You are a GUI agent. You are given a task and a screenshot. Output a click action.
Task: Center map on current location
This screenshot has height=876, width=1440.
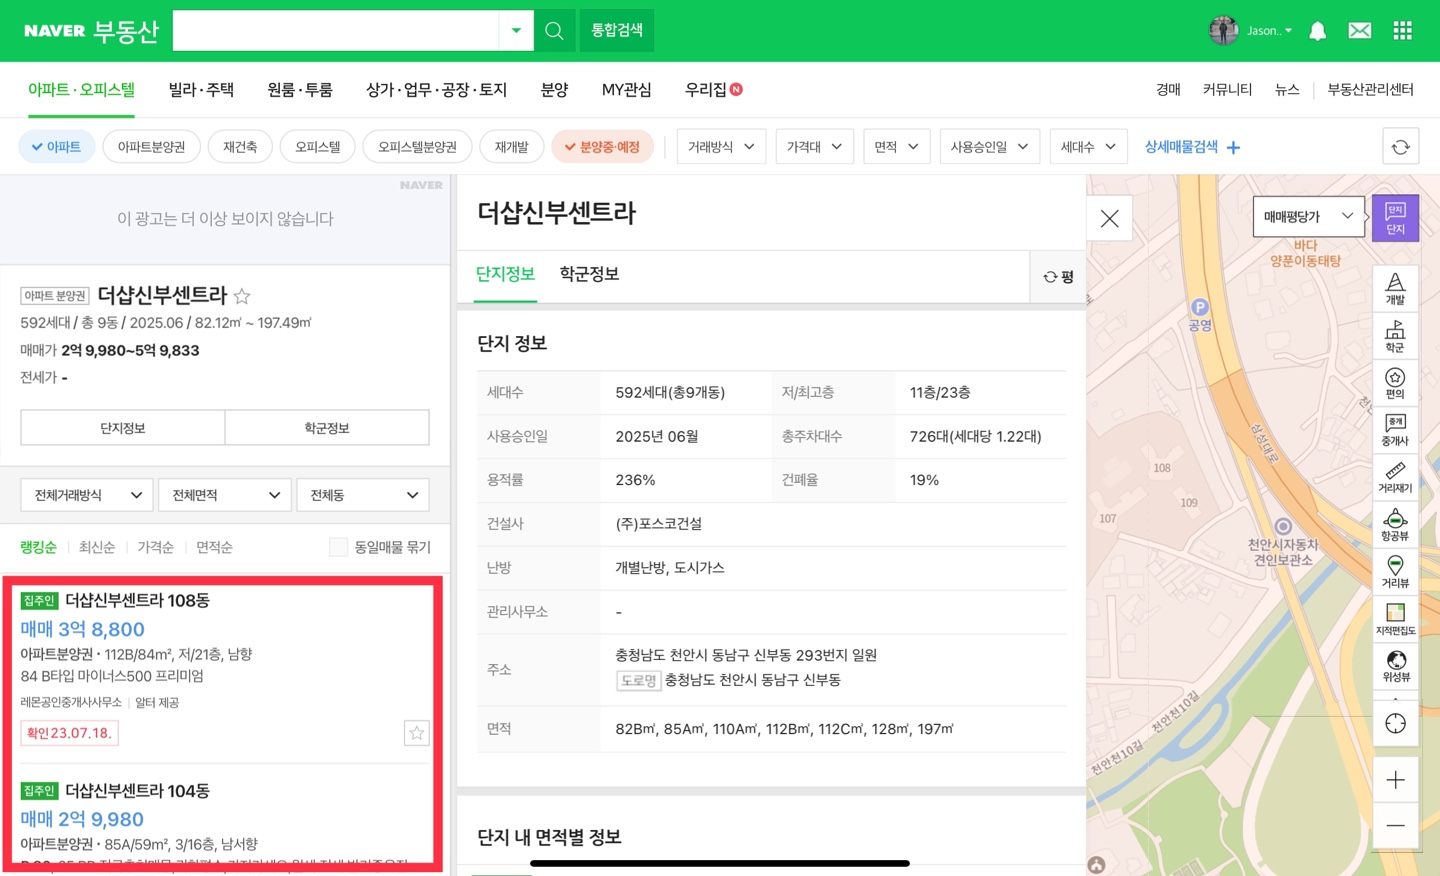point(1395,723)
